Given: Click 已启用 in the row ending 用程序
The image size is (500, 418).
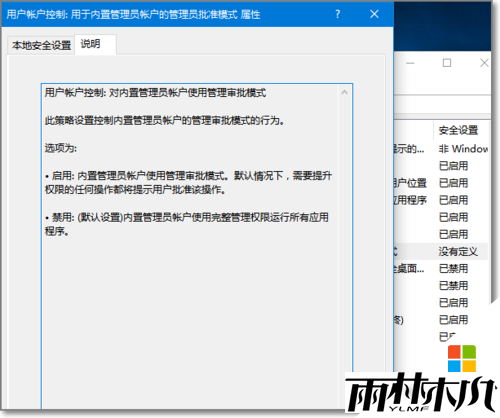Looking at the screenshot, I should pos(453,200).
